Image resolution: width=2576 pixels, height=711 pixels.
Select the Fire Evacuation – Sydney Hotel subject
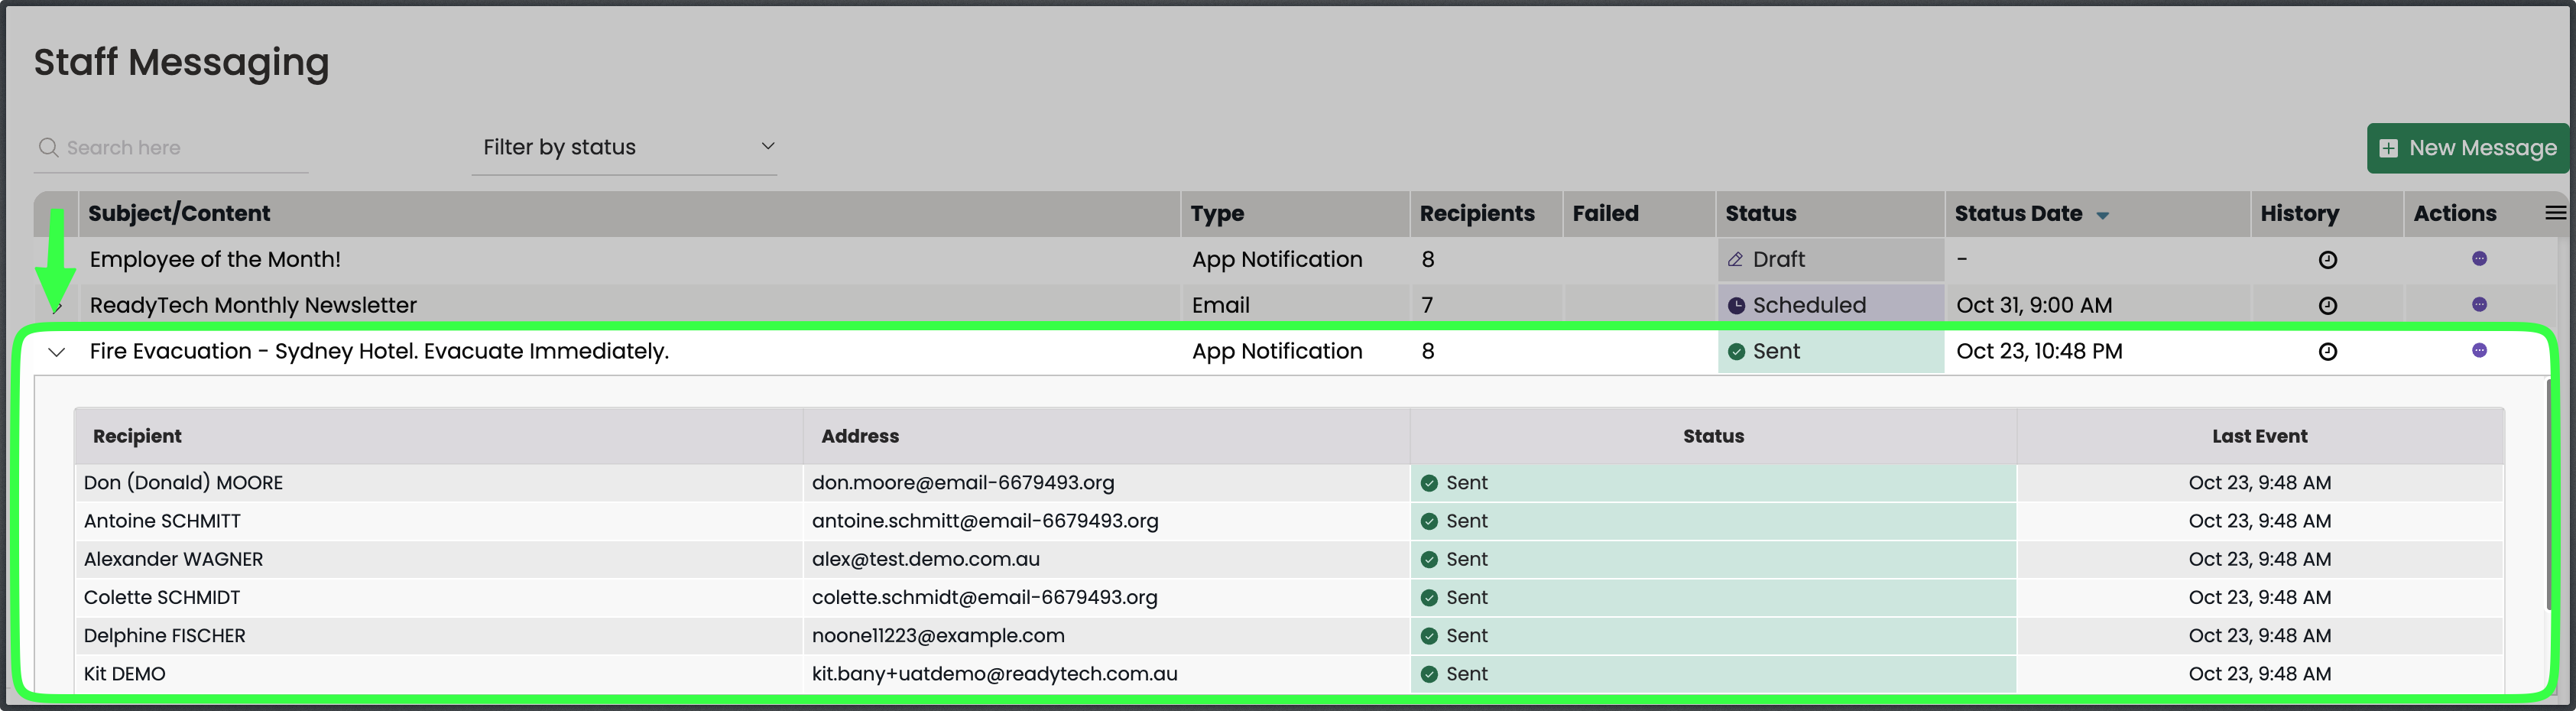[x=379, y=352]
